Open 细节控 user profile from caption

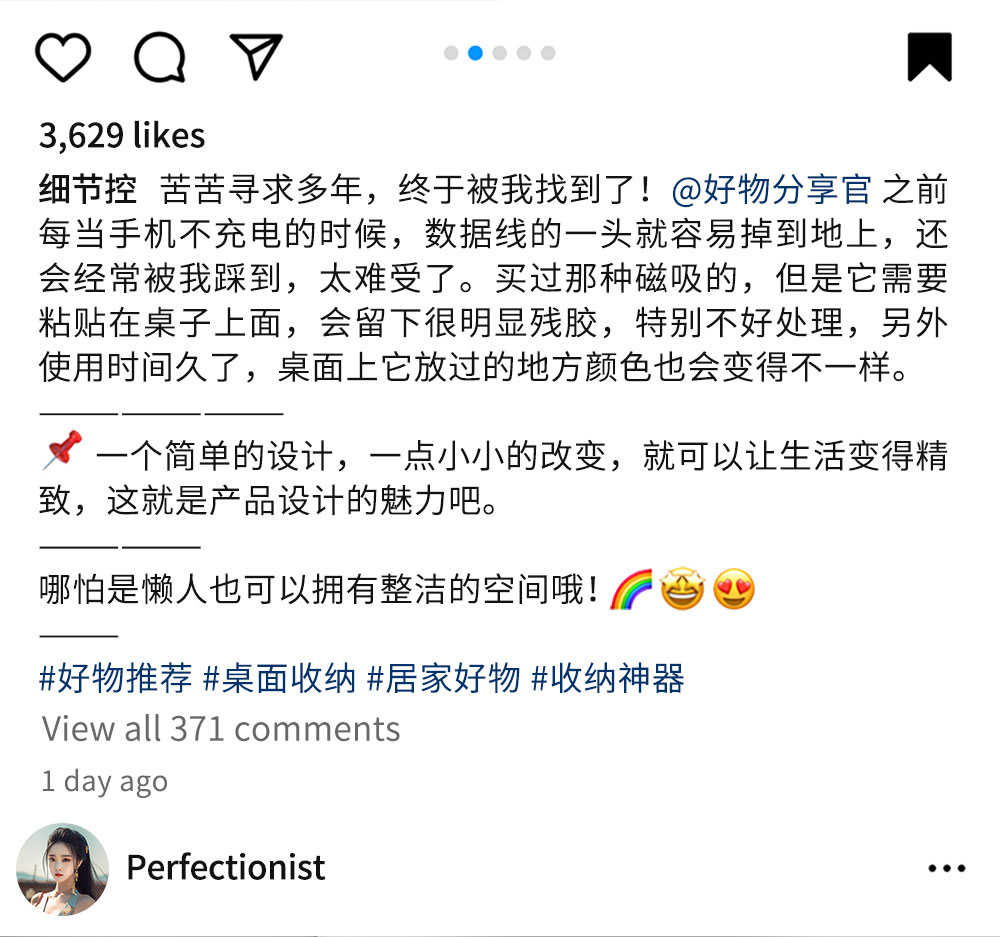pos(87,189)
